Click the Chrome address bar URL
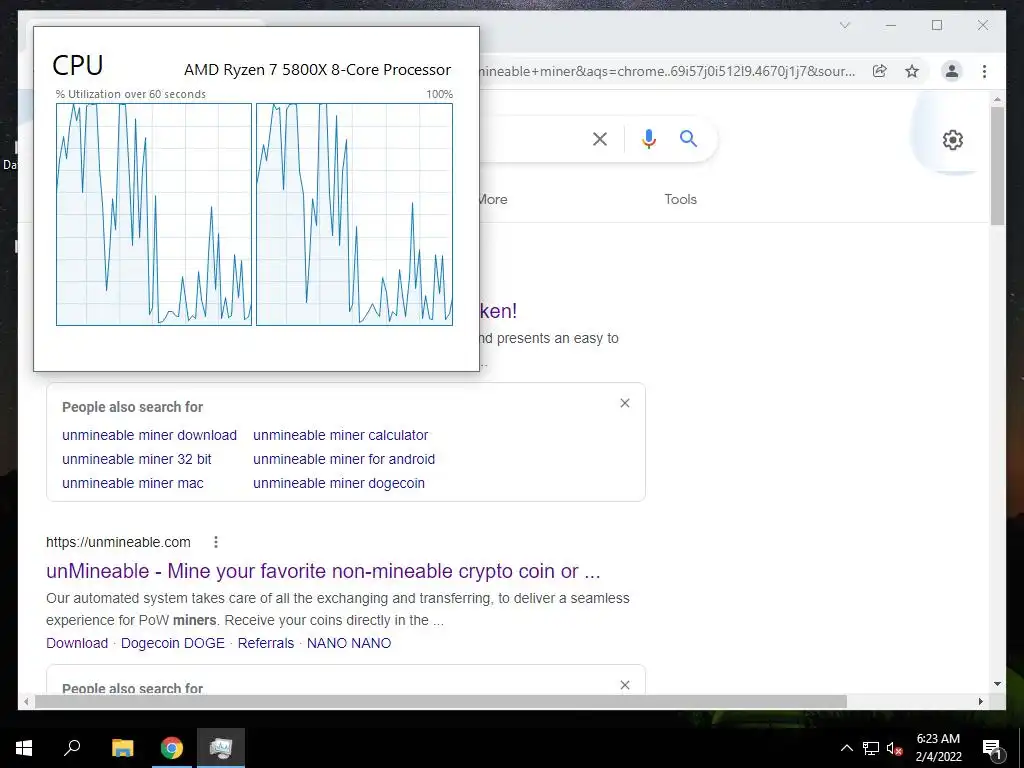 667,71
